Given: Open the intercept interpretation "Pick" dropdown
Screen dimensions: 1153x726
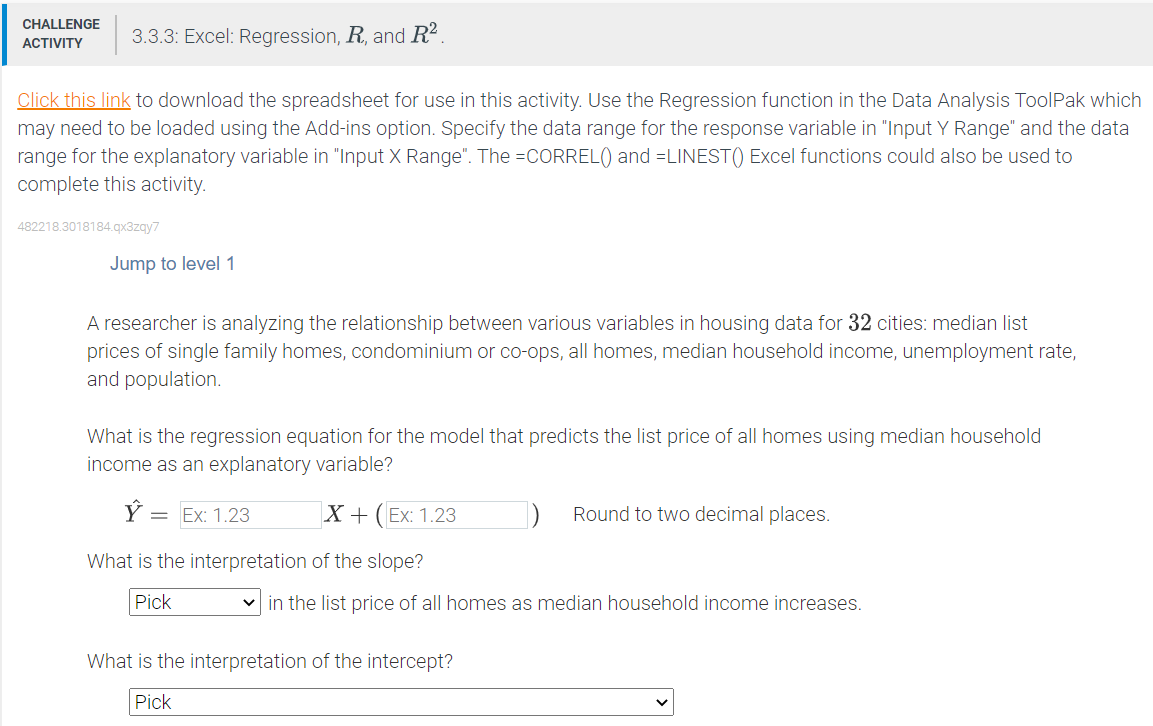Looking at the screenshot, I should (x=400, y=702).
